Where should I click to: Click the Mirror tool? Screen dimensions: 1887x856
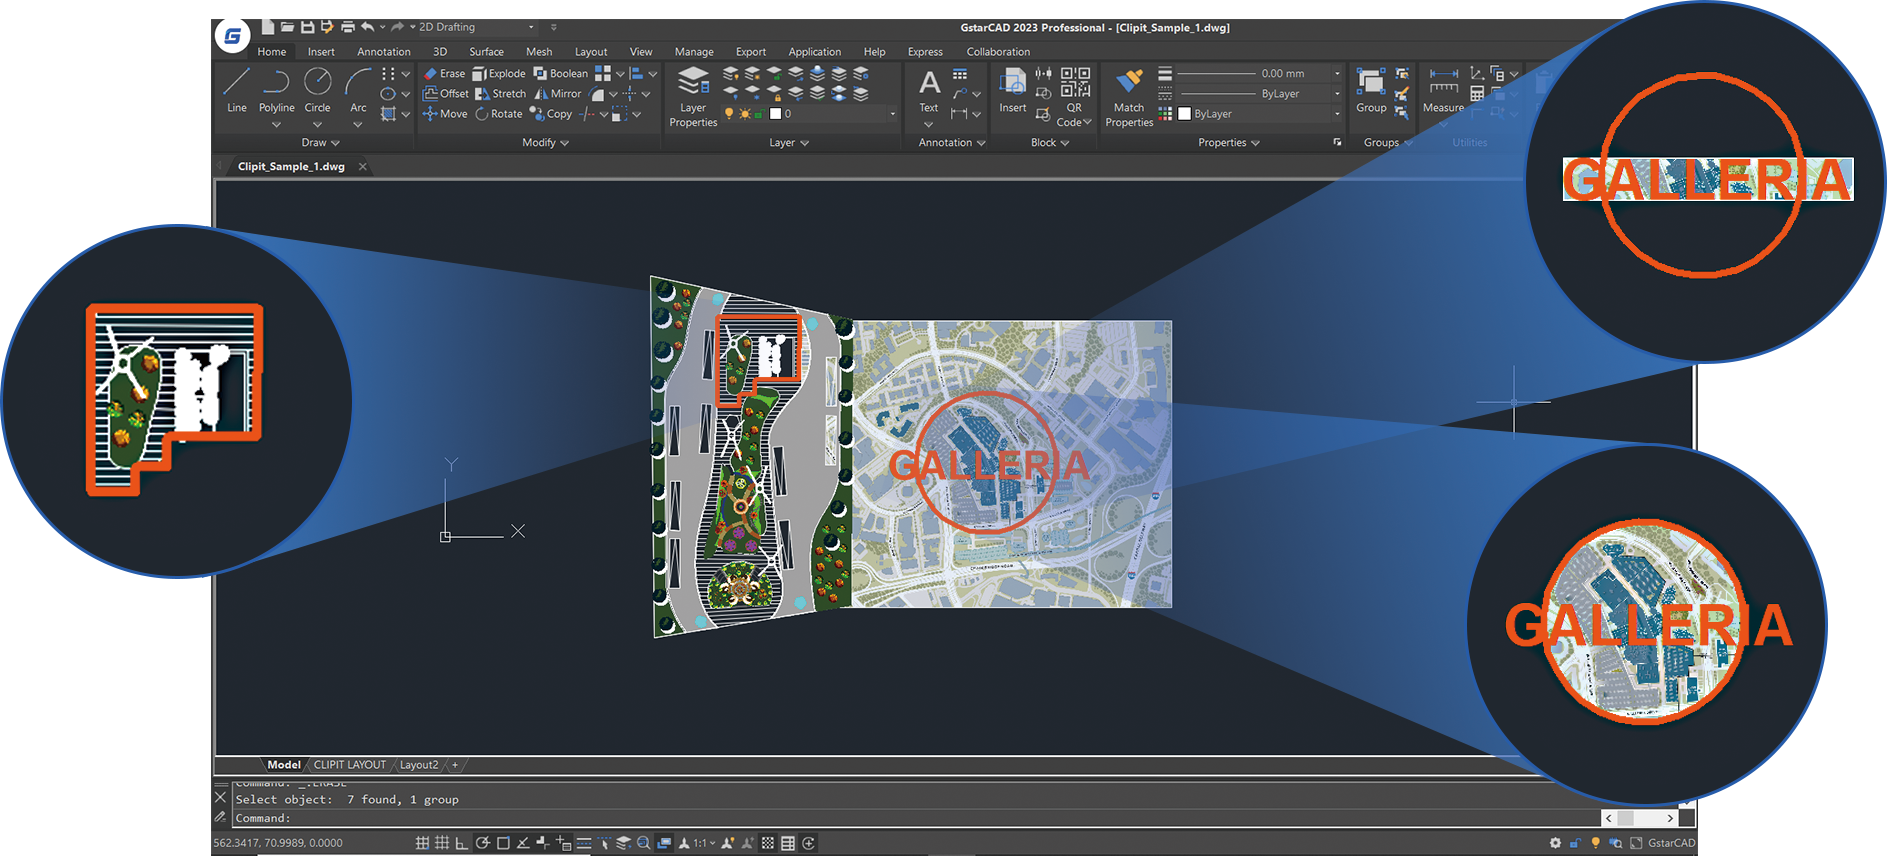557,94
